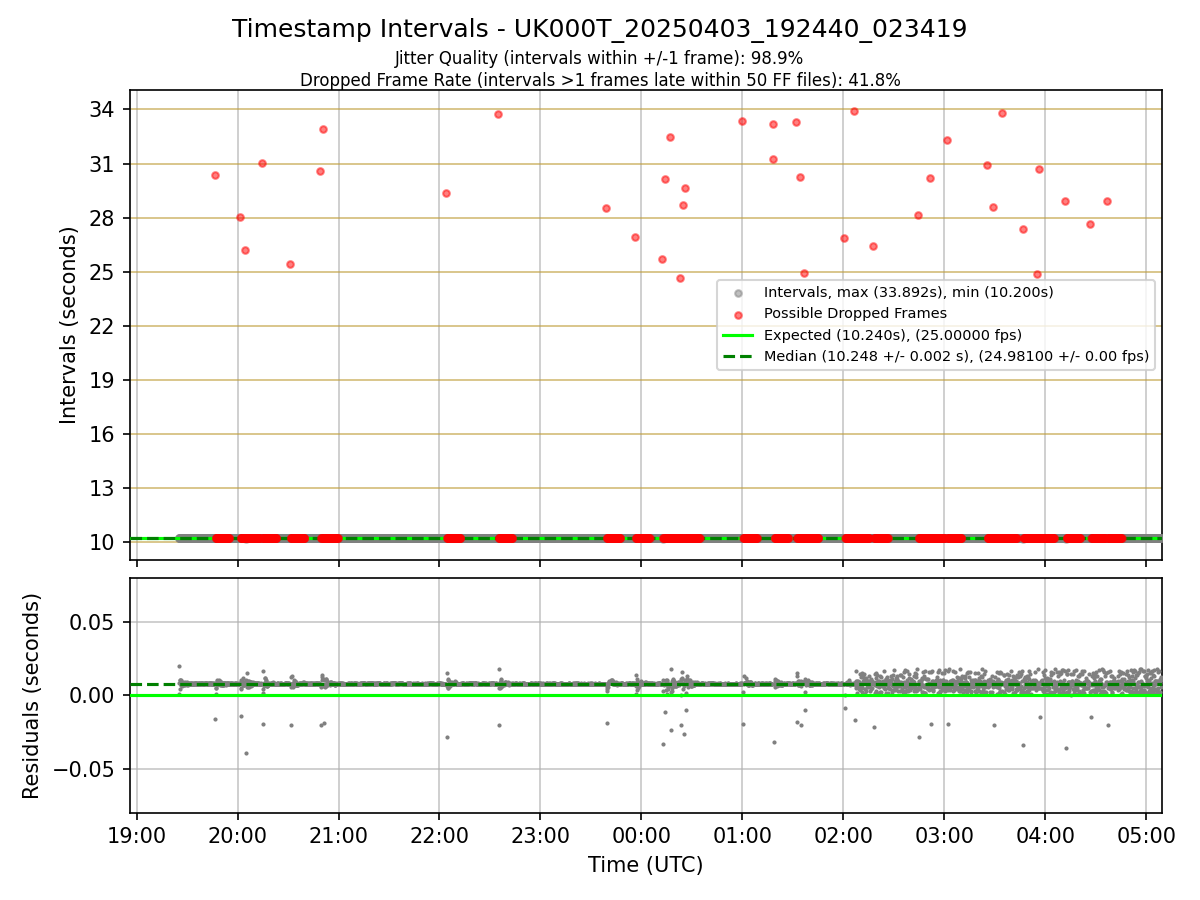The width and height of the screenshot is (1200, 900).
Task: Click the solid green line sample in legend
Action: point(739,335)
